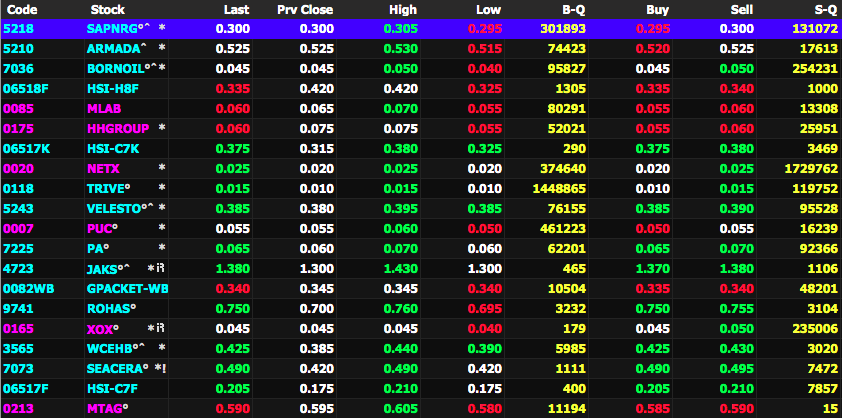
Task: Click TRIVE buy quantity 1448865
Action: pos(559,189)
